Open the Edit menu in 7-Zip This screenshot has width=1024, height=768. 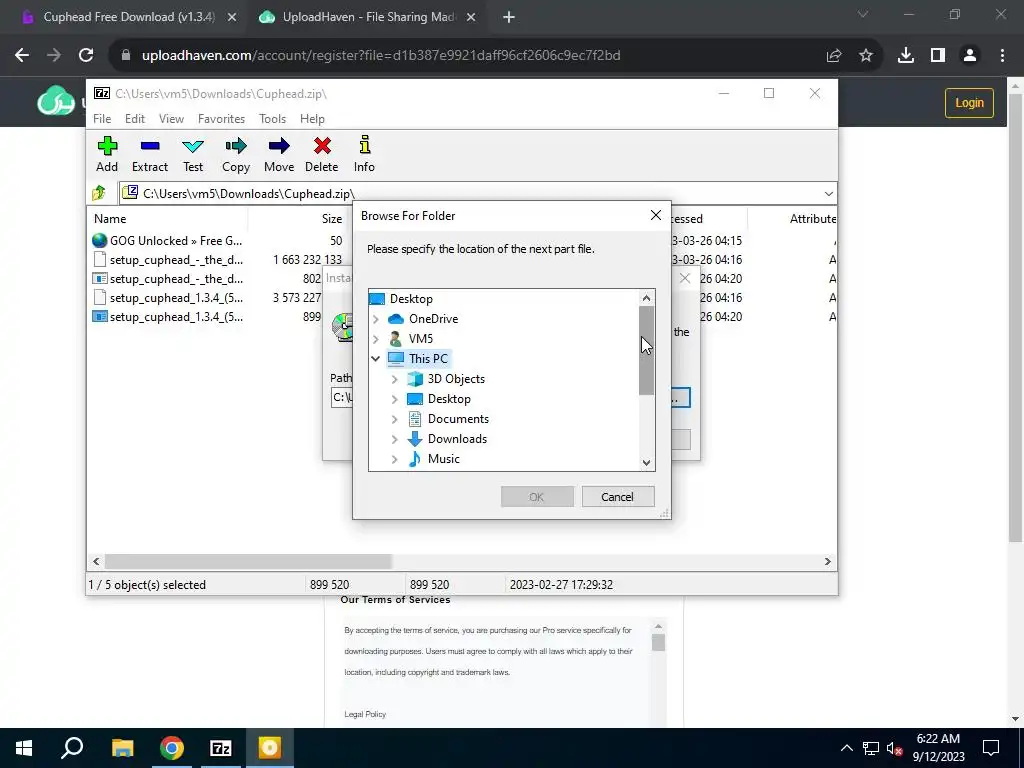(135, 119)
